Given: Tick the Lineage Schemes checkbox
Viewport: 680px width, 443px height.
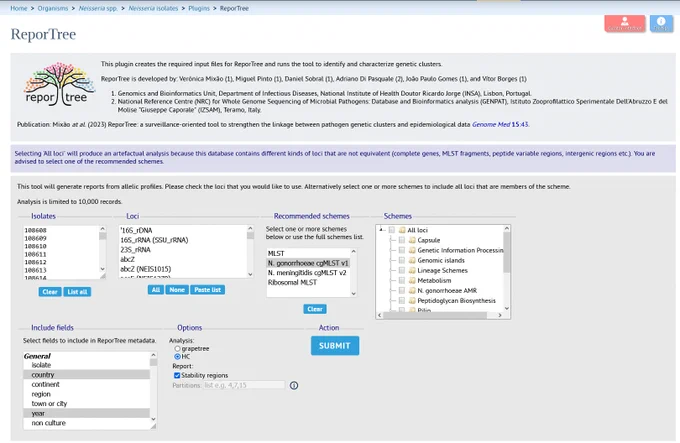Looking at the screenshot, I should [x=402, y=270].
